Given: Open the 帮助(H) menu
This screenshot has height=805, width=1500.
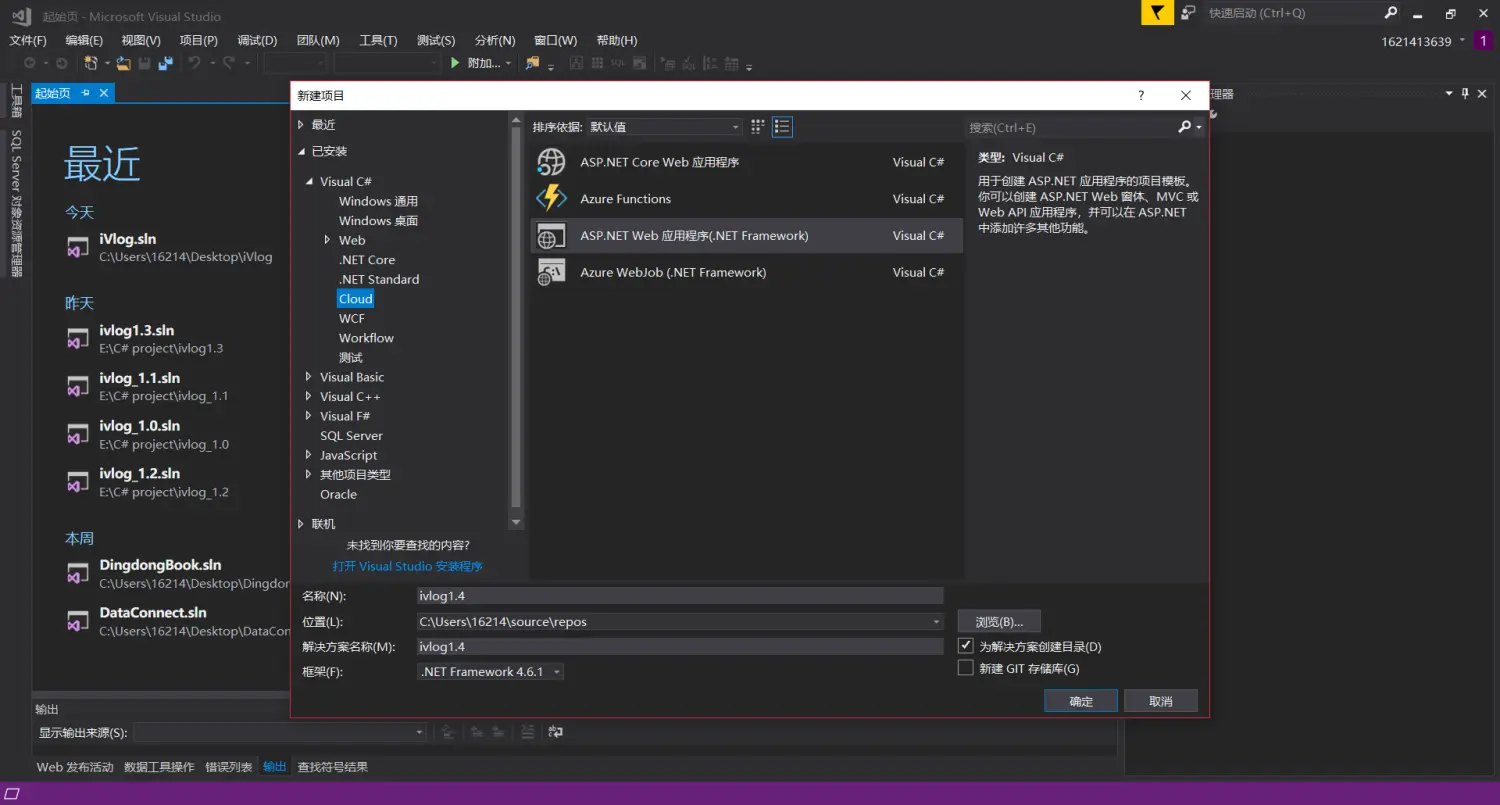Looking at the screenshot, I should click(x=616, y=41).
